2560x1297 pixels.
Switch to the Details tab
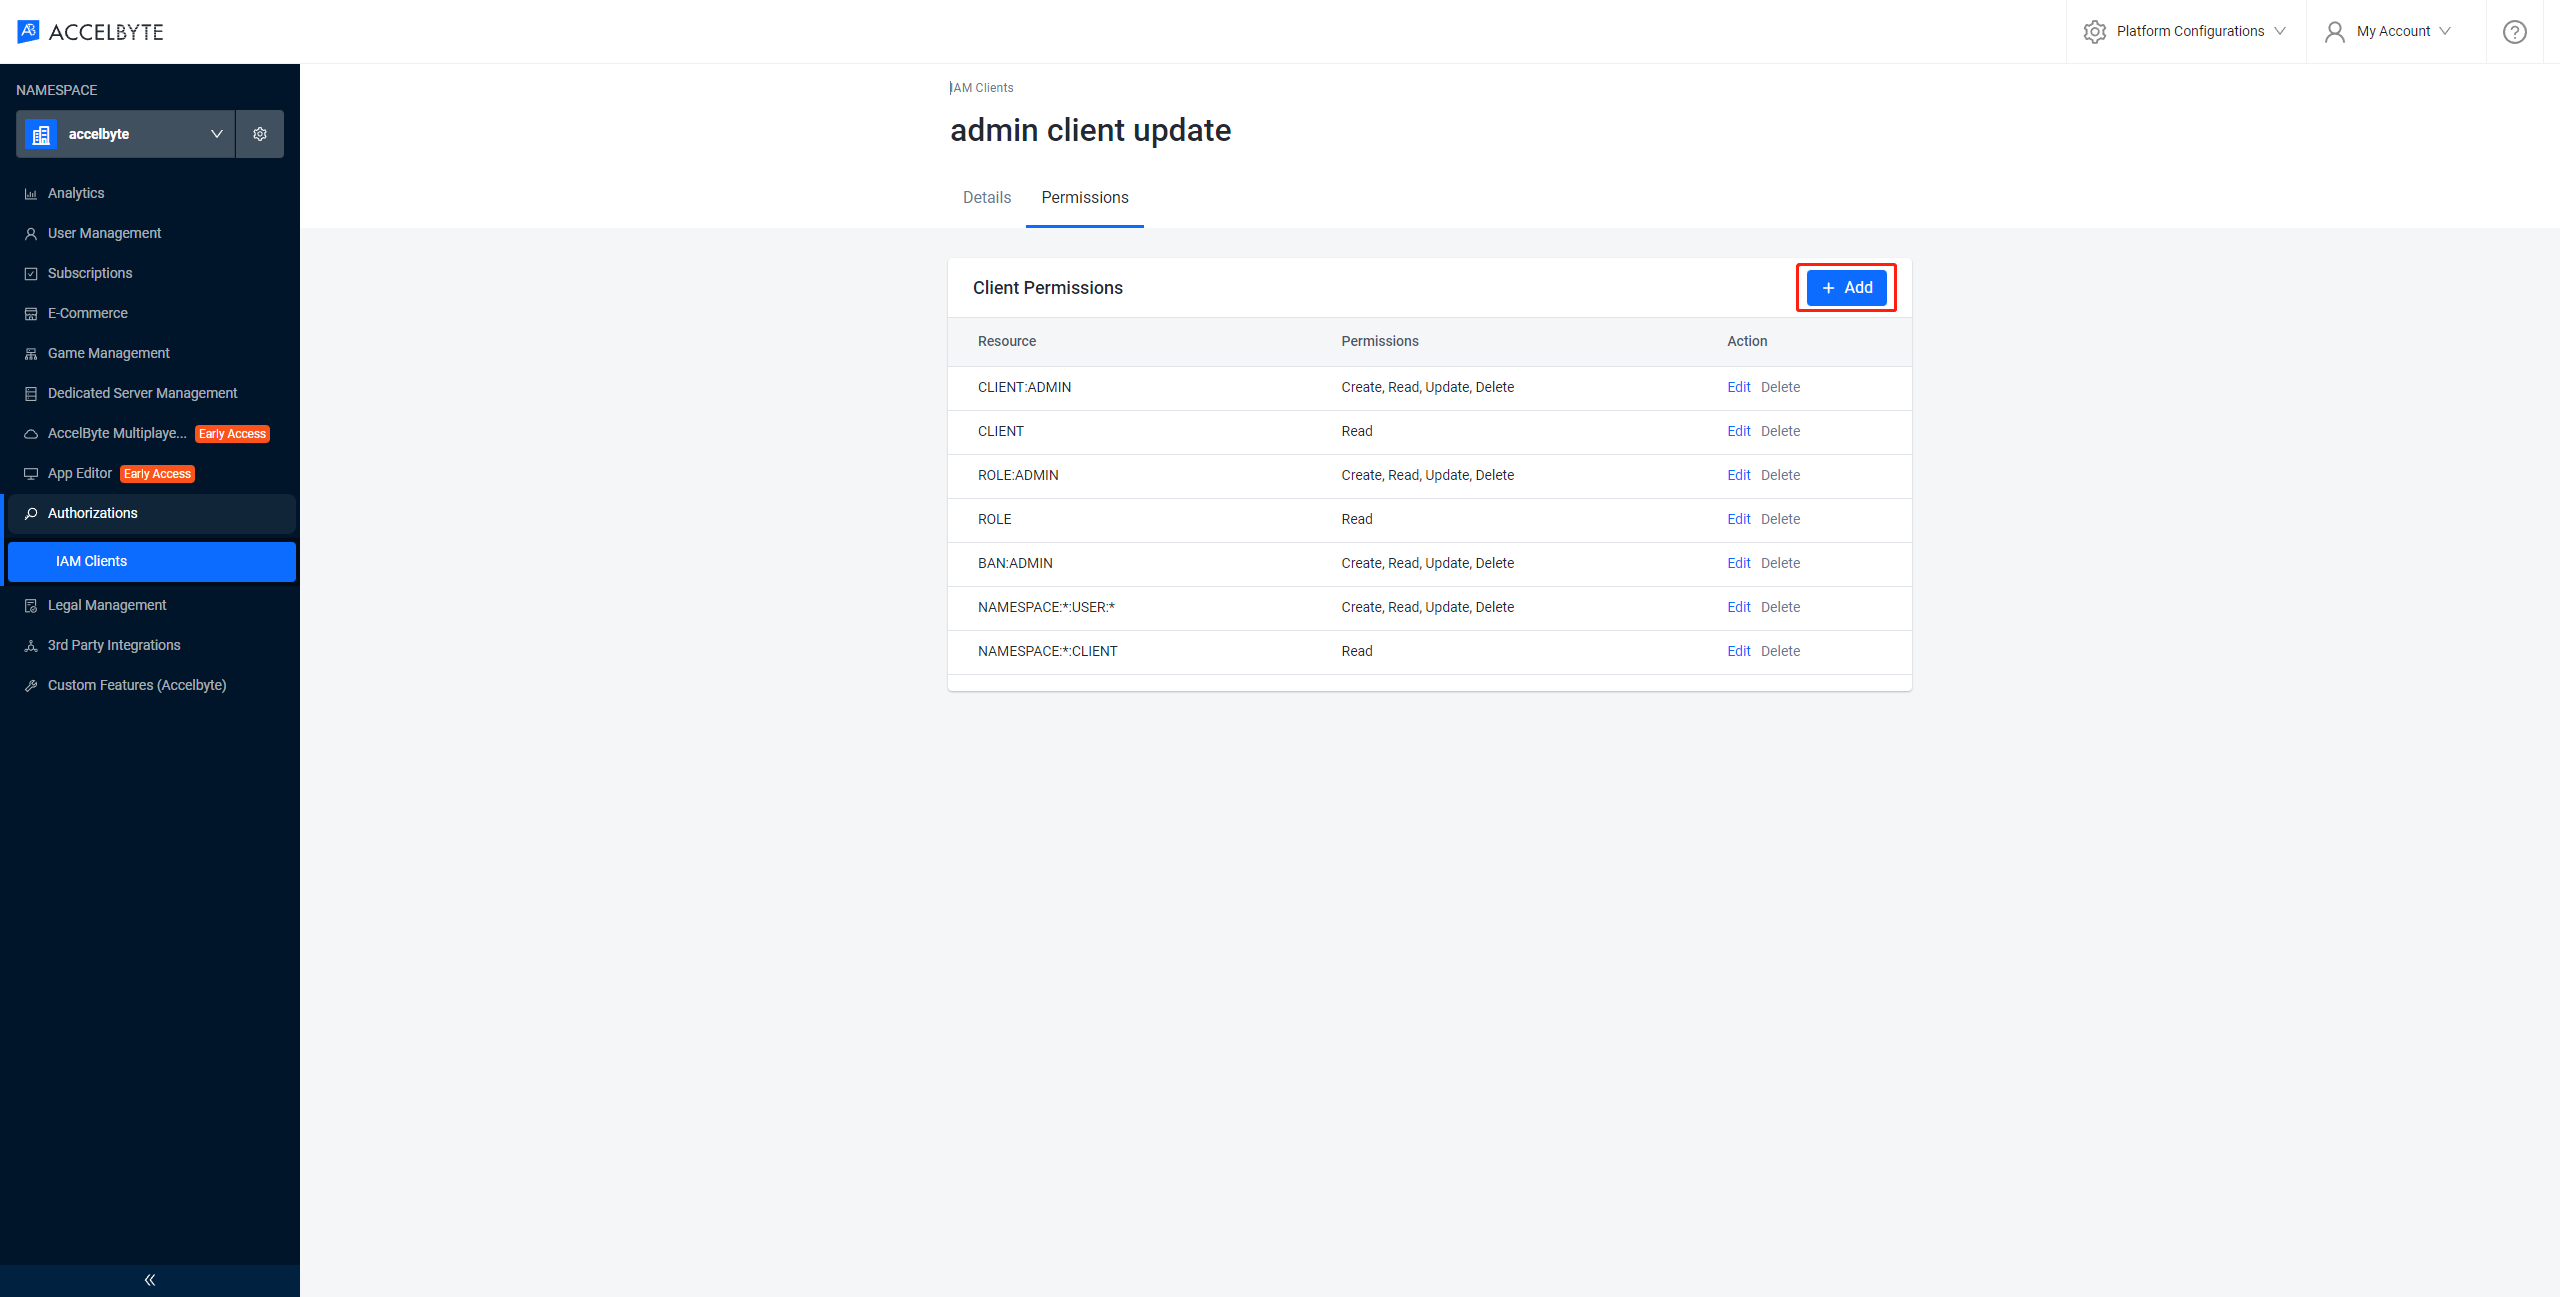(x=987, y=197)
